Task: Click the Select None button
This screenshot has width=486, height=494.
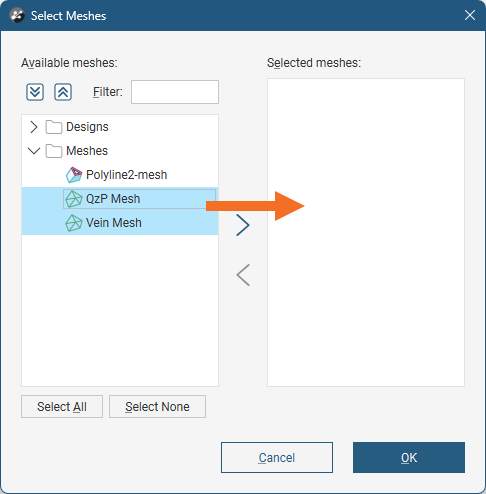Action: 157,407
